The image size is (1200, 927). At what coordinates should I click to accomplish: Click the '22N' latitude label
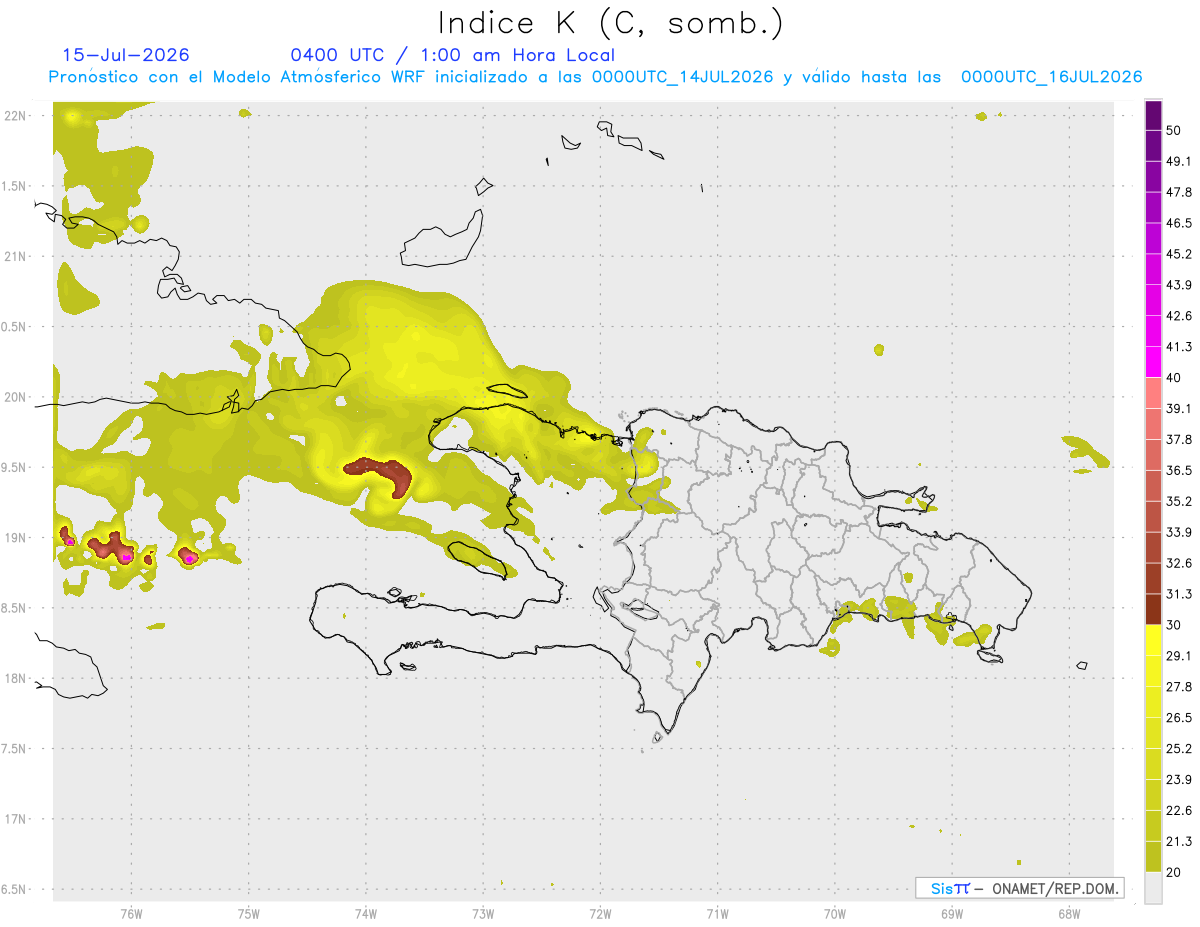pyautogui.click(x=16, y=116)
